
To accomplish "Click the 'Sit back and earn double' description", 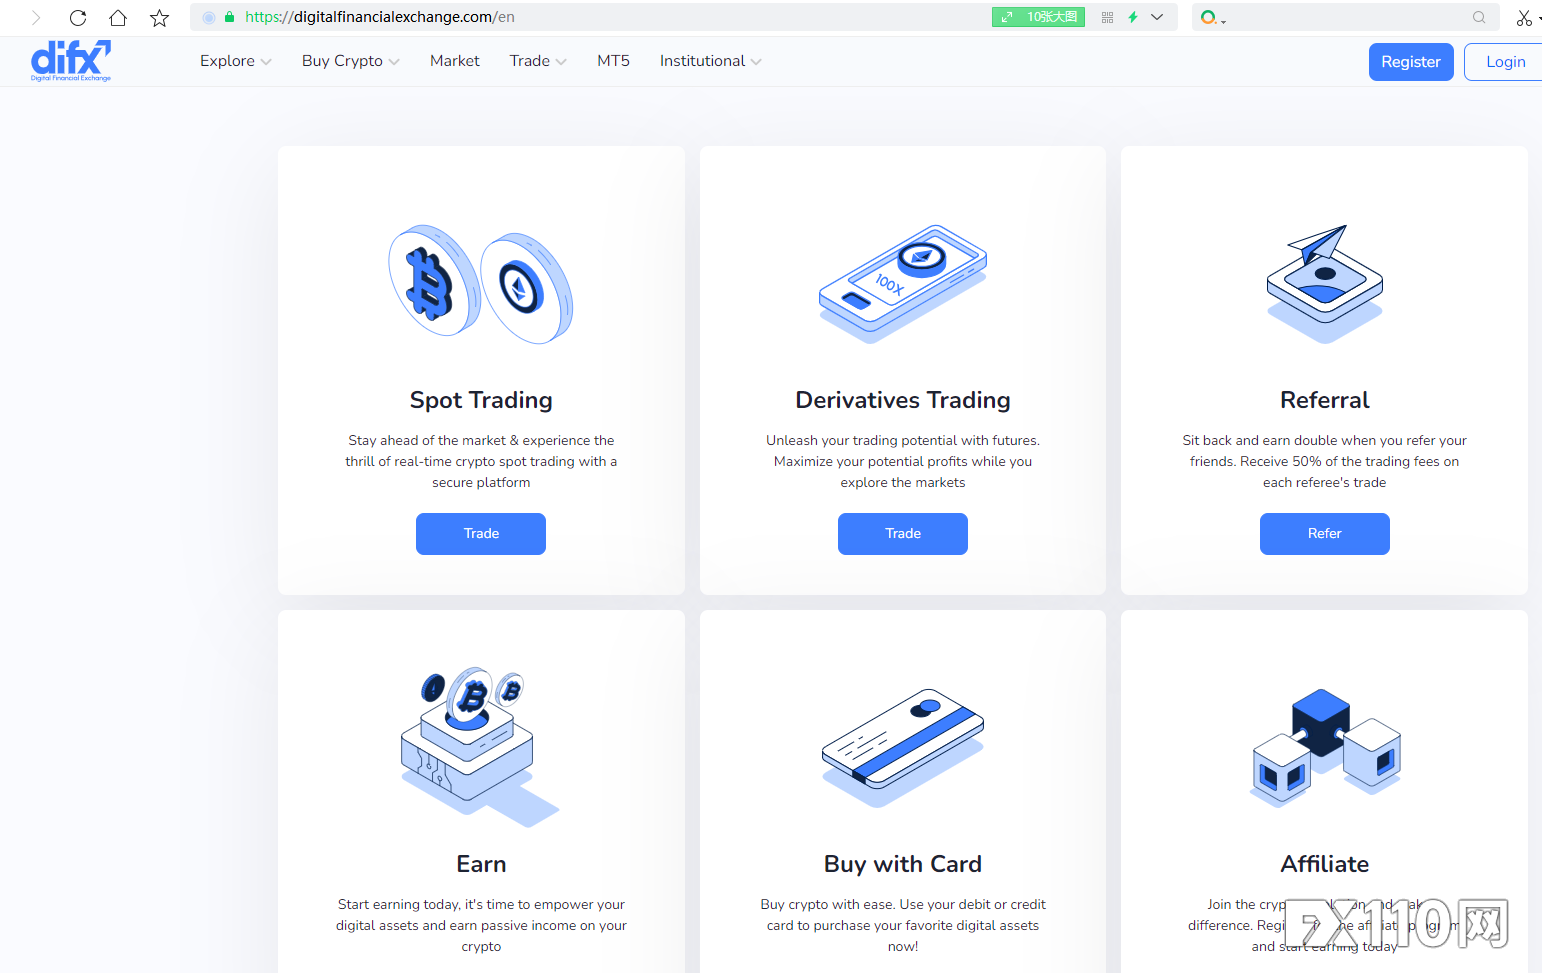I will 1325,461.
